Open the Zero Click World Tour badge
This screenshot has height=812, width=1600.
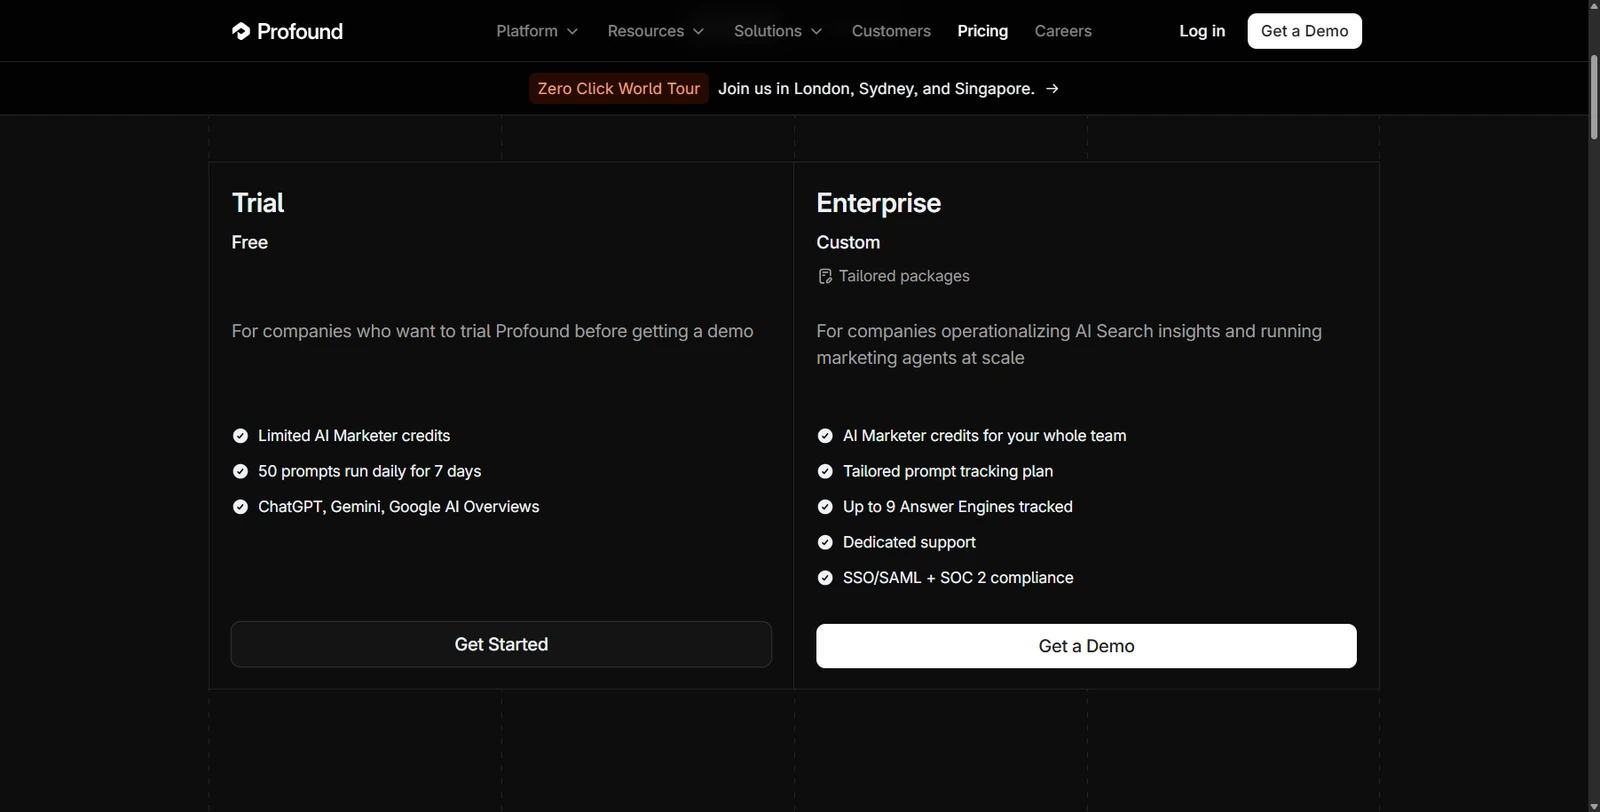[619, 89]
